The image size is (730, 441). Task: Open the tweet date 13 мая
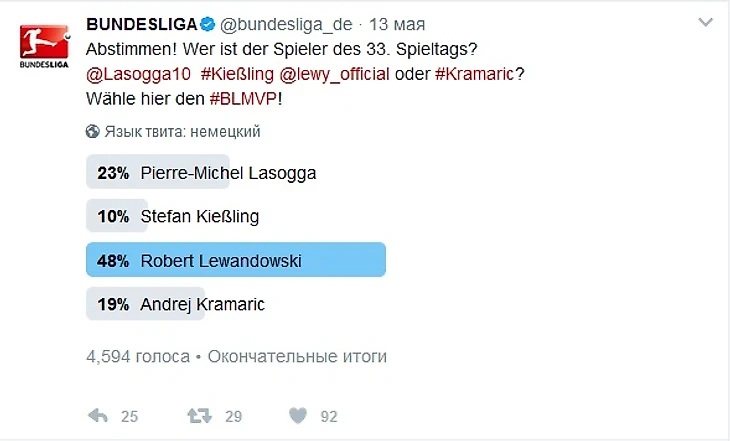click(399, 24)
